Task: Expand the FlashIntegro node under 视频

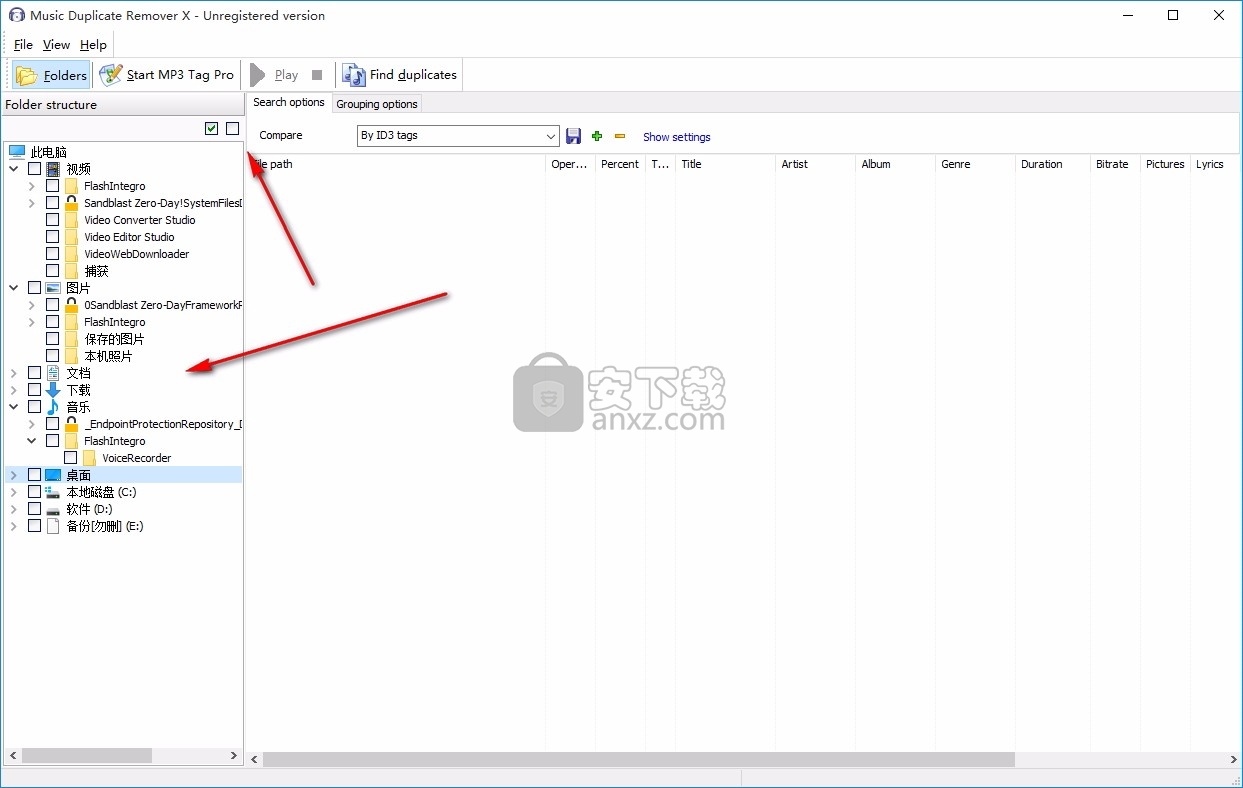Action: 32,186
